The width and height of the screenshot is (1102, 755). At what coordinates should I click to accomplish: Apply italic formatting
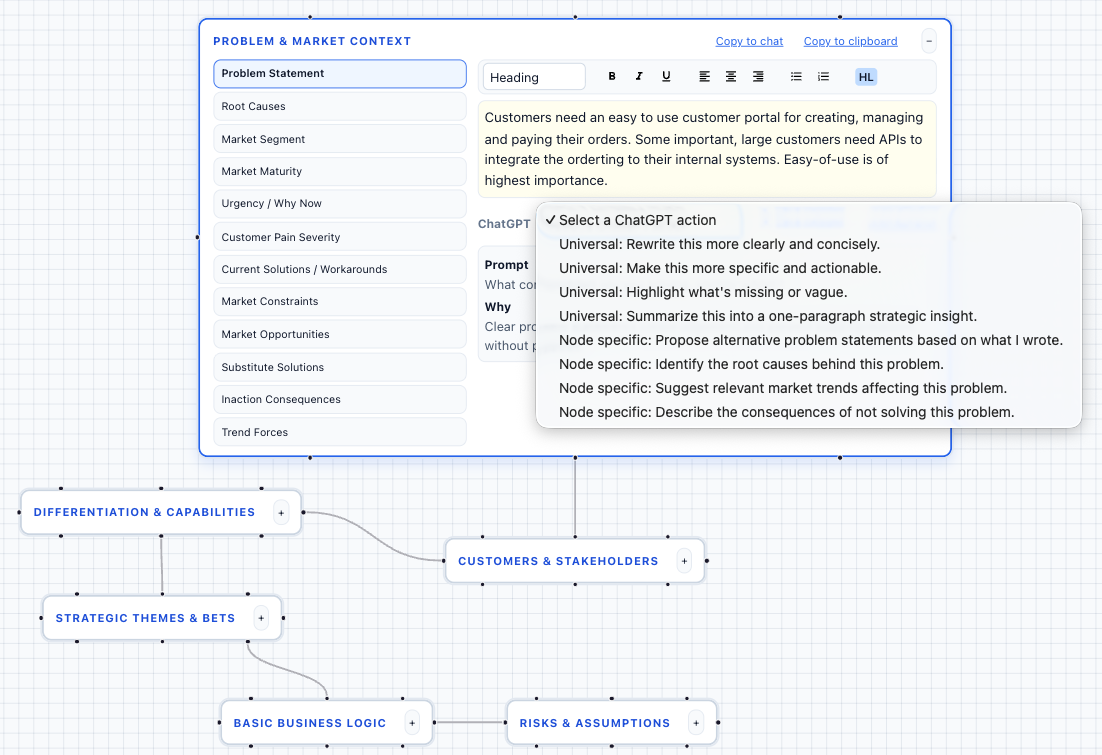click(x=639, y=76)
